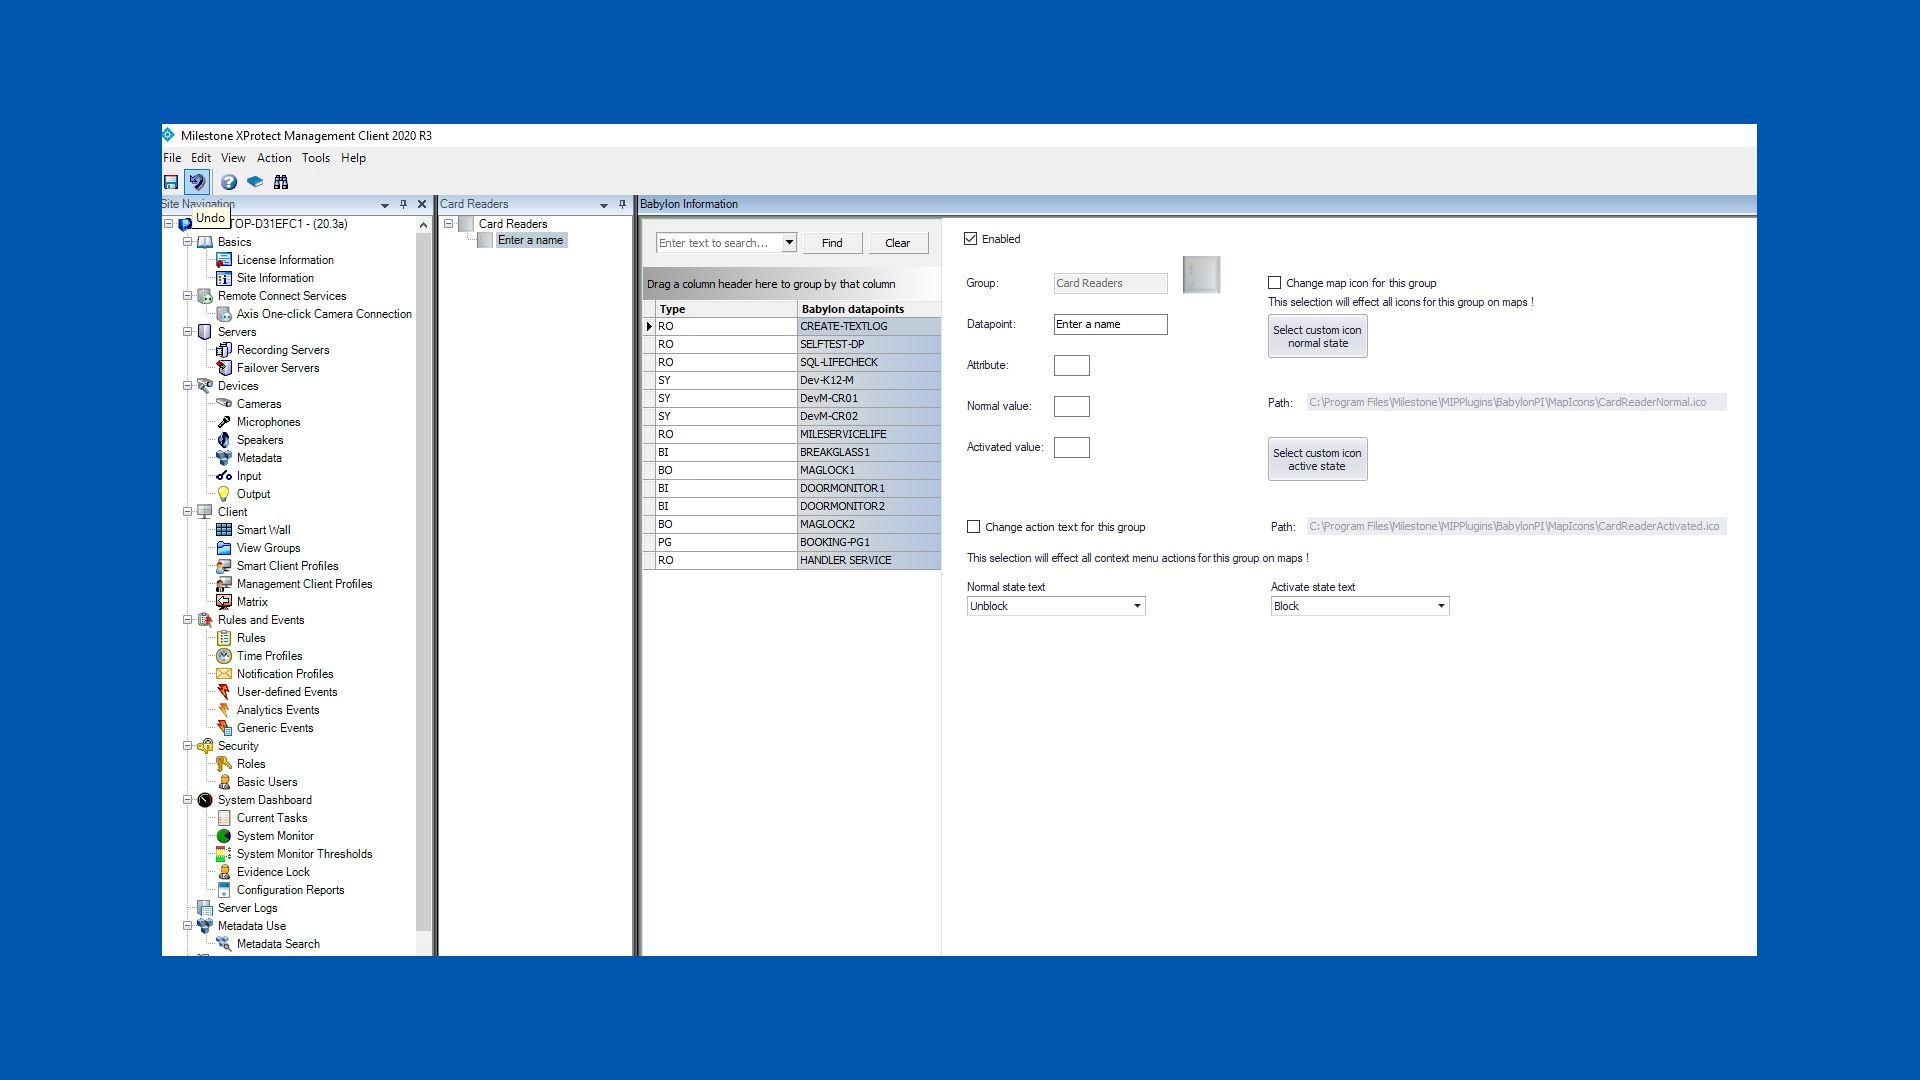Image resolution: width=1920 pixels, height=1080 pixels.
Task: Click the Save toolbar icon
Action: point(171,182)
